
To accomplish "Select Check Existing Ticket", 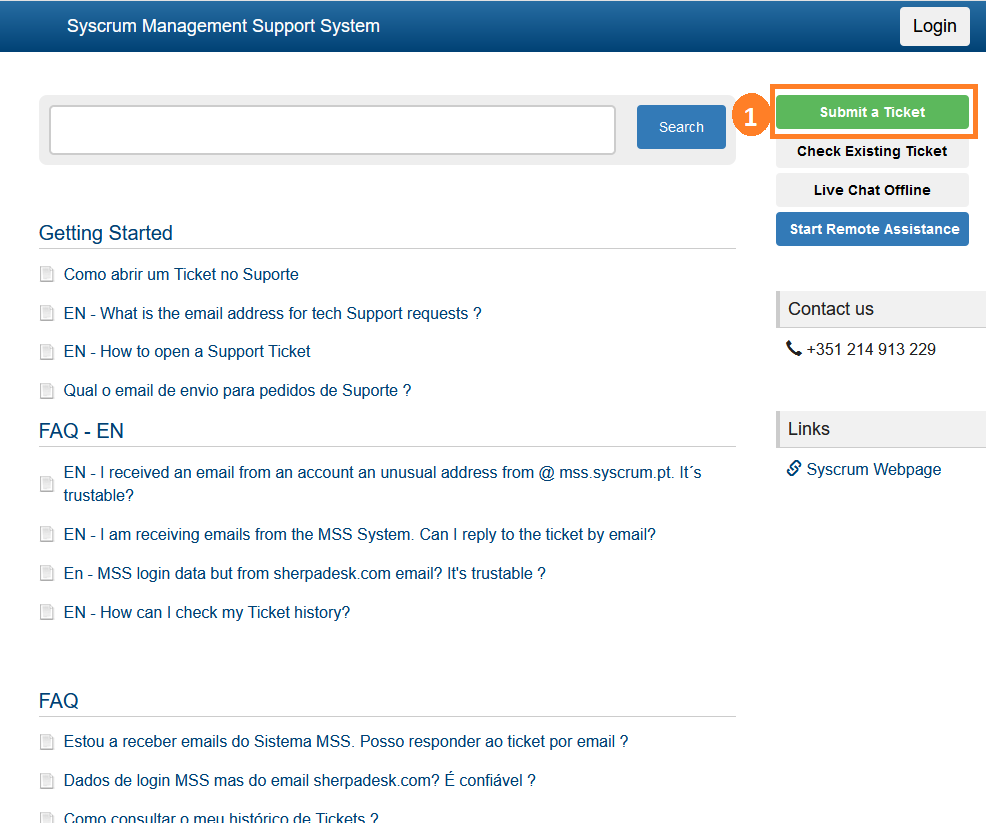I will point(871,151).
